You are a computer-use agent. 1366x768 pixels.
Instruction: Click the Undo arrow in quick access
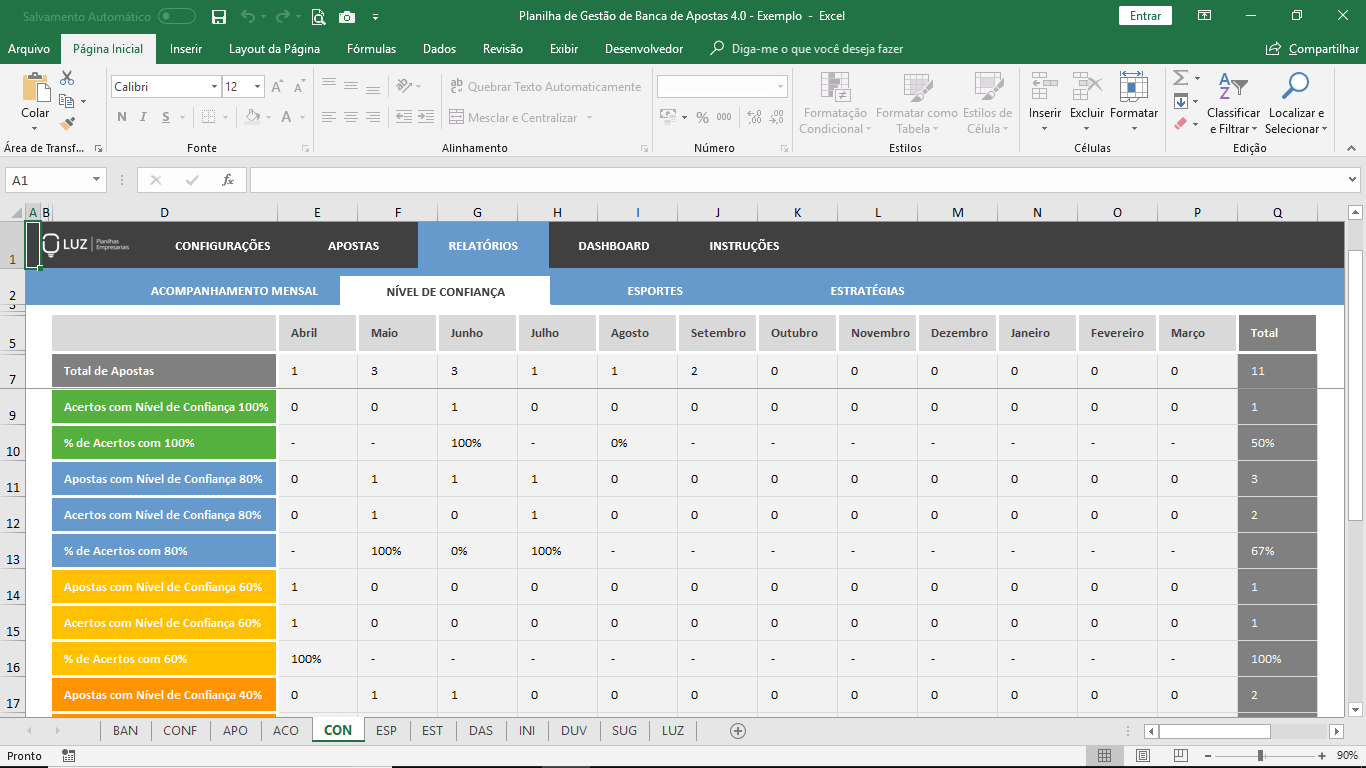247,16
